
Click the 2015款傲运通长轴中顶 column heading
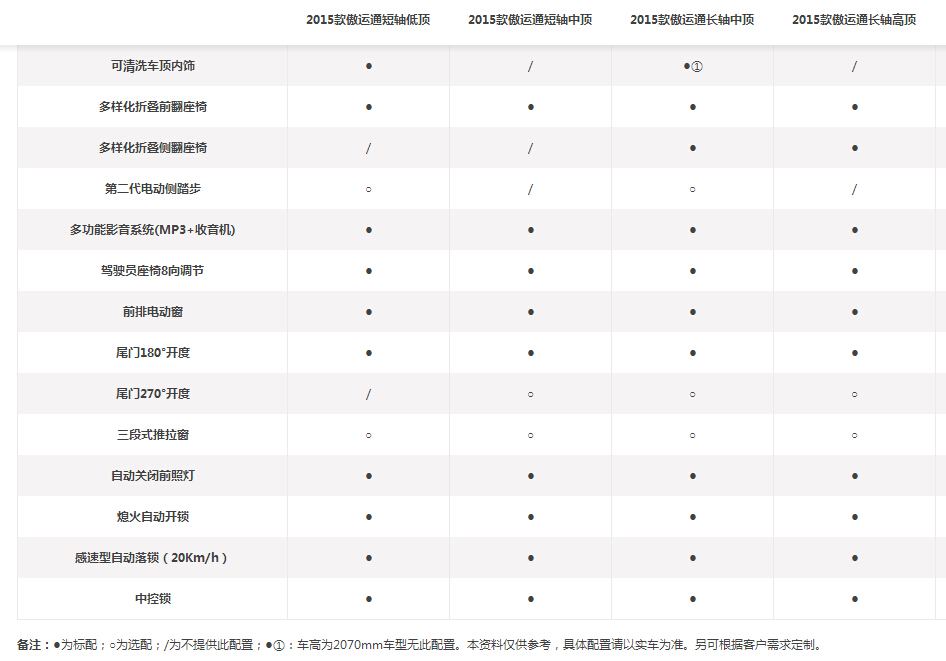[692, 20]
